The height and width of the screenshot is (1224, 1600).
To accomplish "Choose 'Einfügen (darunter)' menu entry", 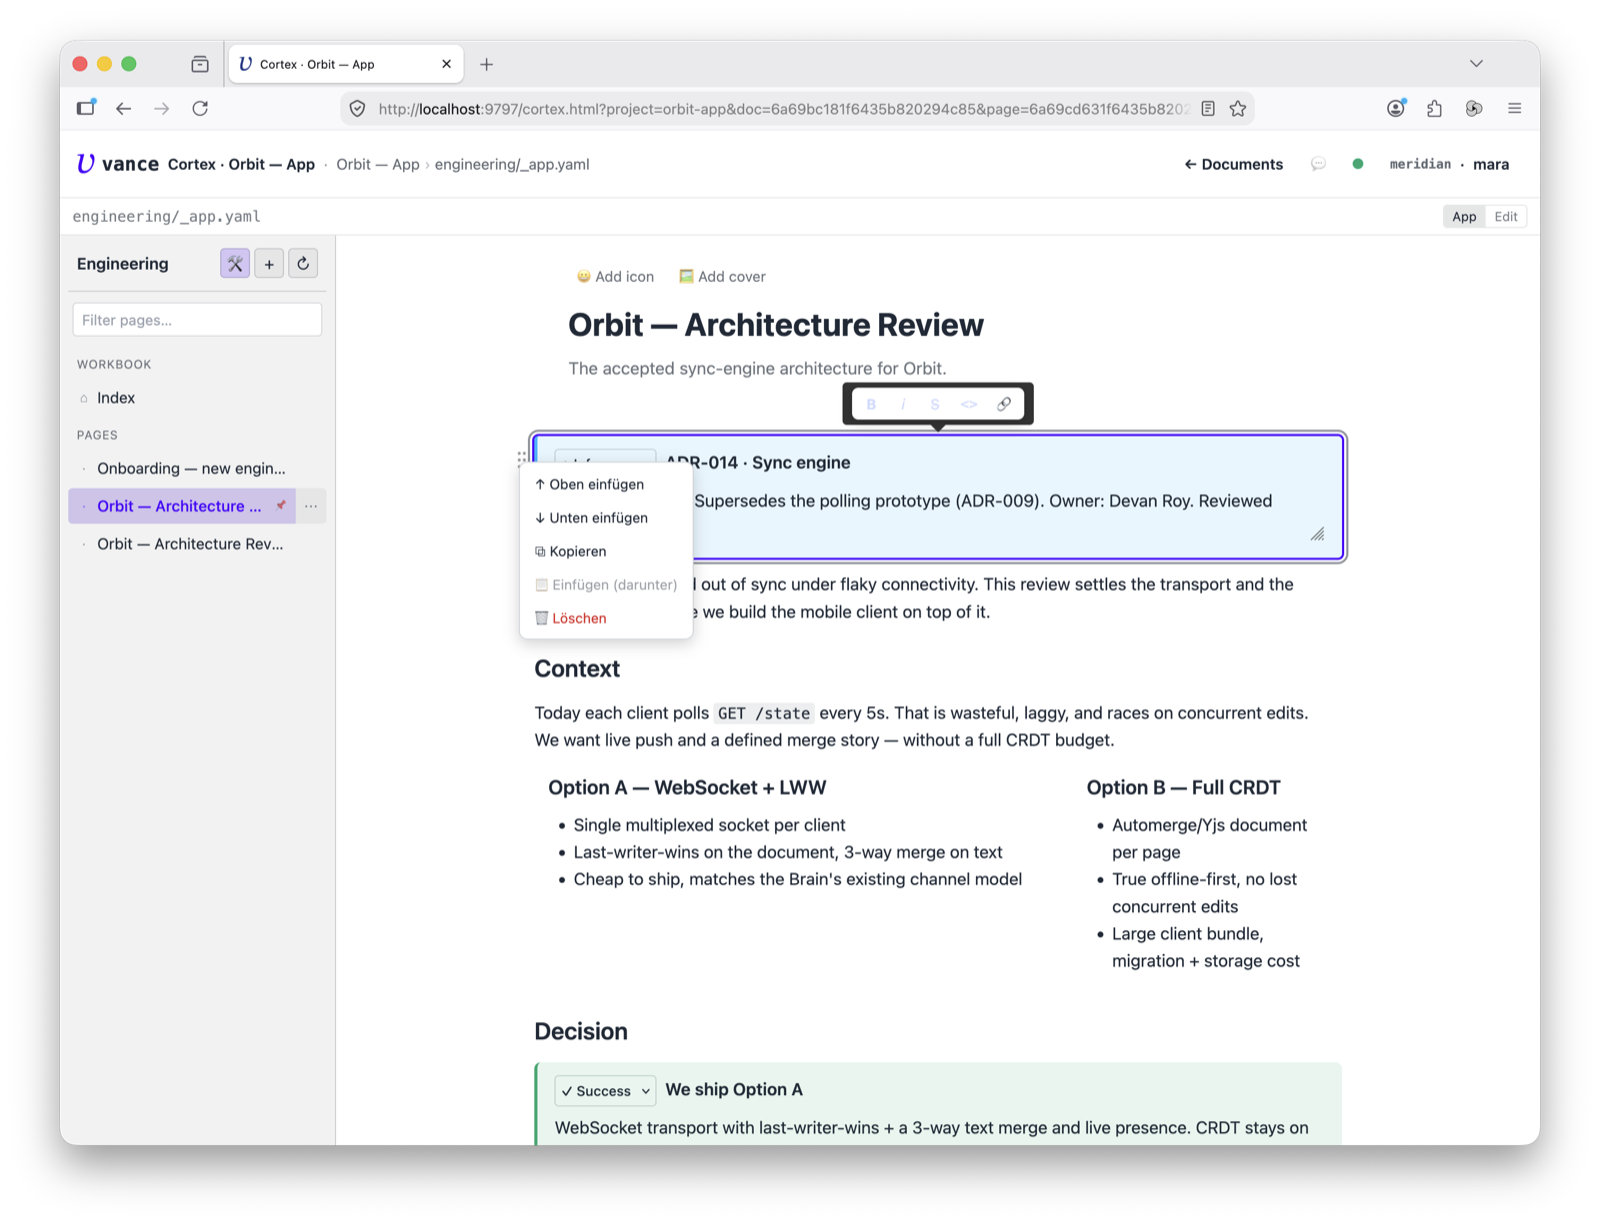I will [606, 585].
